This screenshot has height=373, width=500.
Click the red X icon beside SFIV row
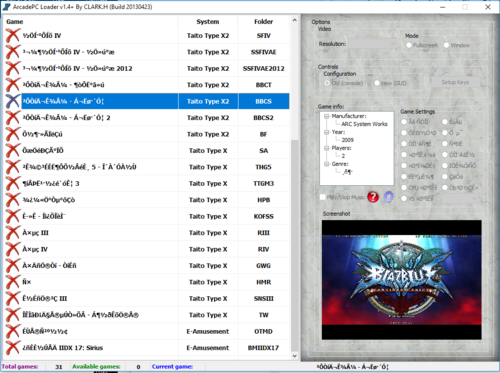(13, 36)
